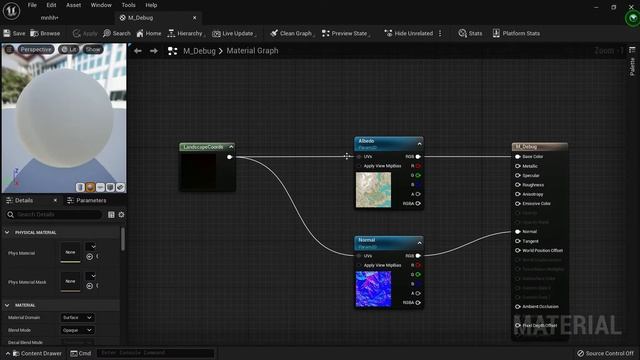640x360 pixels.
Task: Toggle Hide Unrelated nodes
Action: click(409, 33)
